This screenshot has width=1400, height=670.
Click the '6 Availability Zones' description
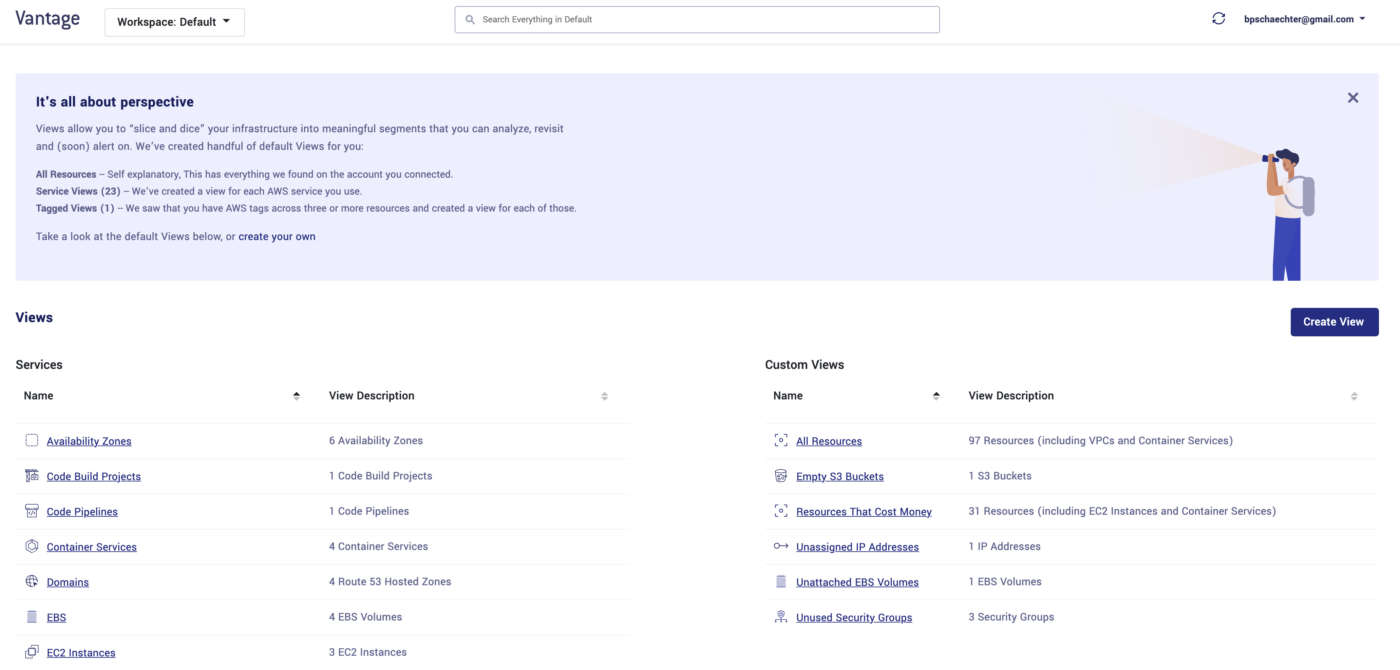pyautogui.click(x=376, y=440)
